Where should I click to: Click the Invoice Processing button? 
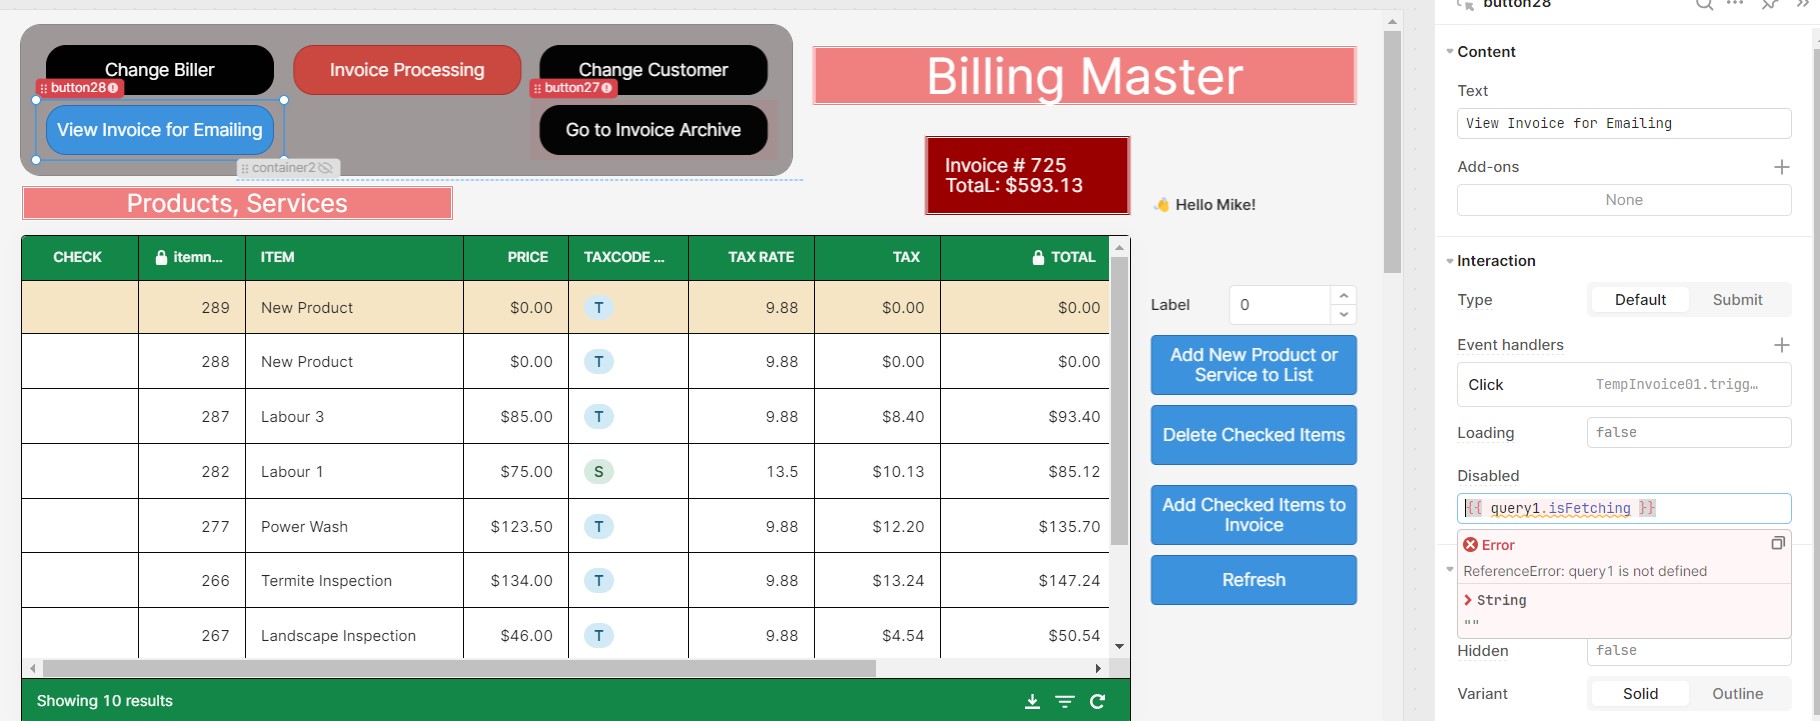click(x=407, y=70)
